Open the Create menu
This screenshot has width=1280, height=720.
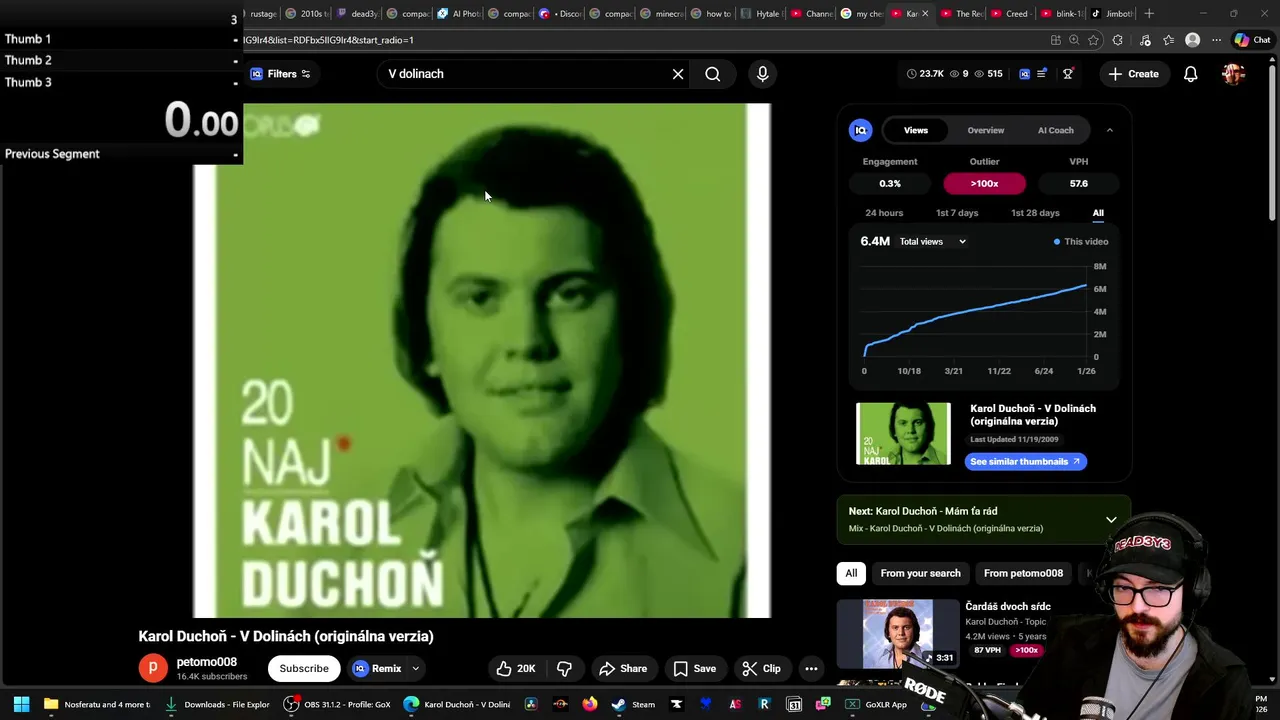(1133, 74)
